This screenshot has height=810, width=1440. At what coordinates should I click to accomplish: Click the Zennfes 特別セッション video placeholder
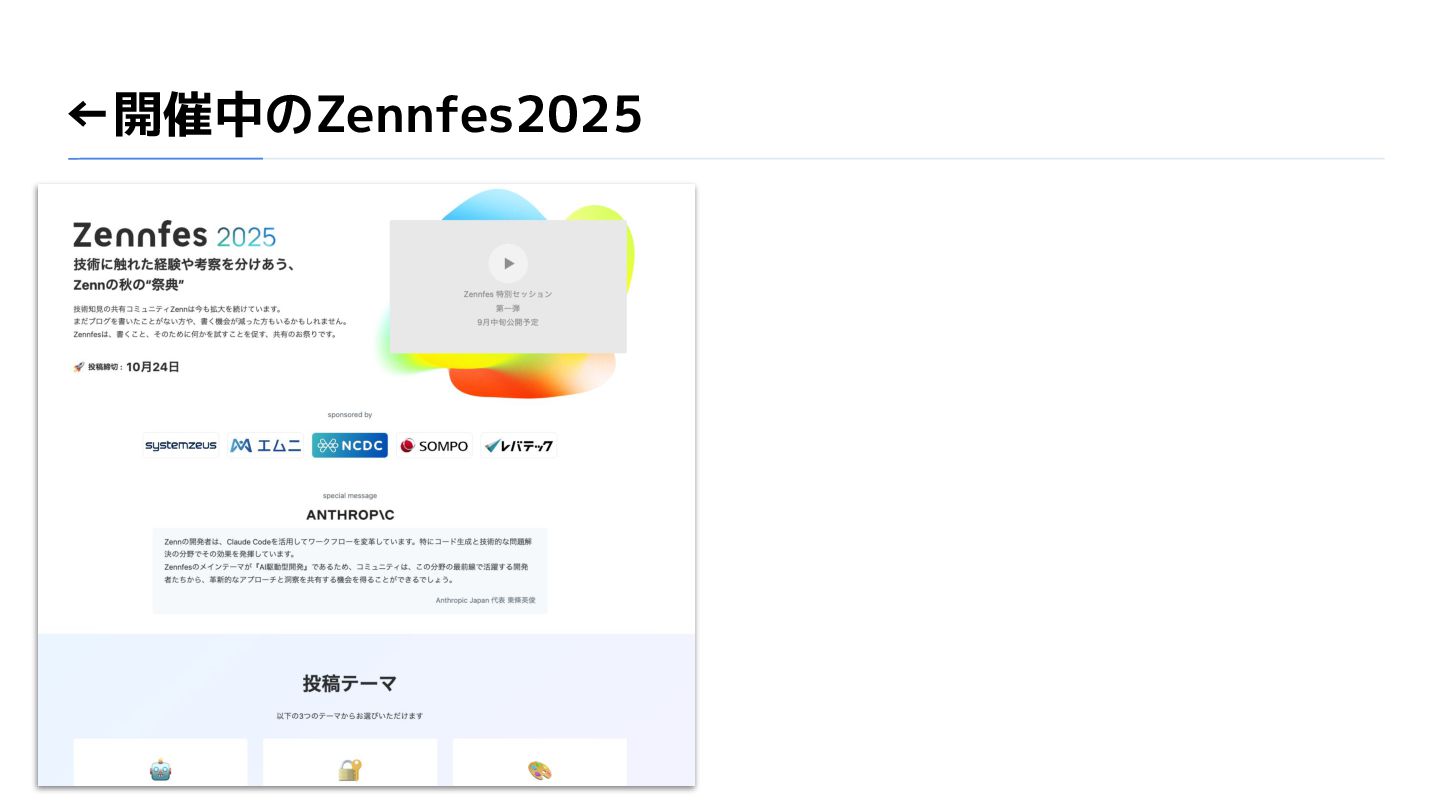tap(508, 286)
